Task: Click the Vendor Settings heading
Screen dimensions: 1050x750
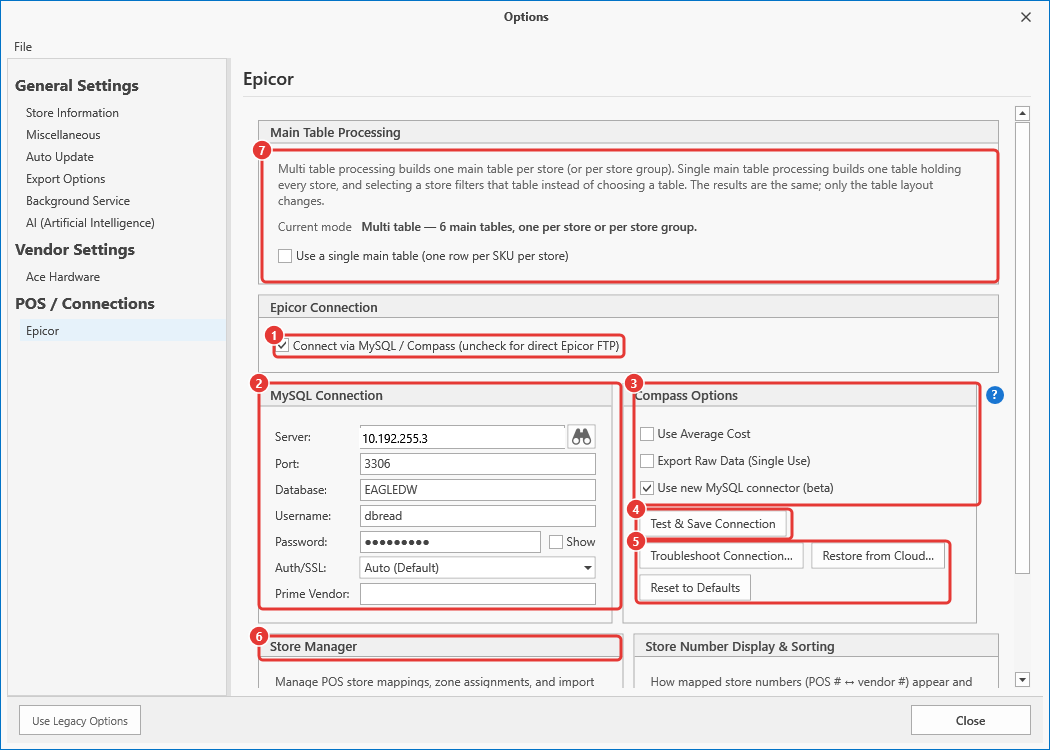Action: (75, 250)
